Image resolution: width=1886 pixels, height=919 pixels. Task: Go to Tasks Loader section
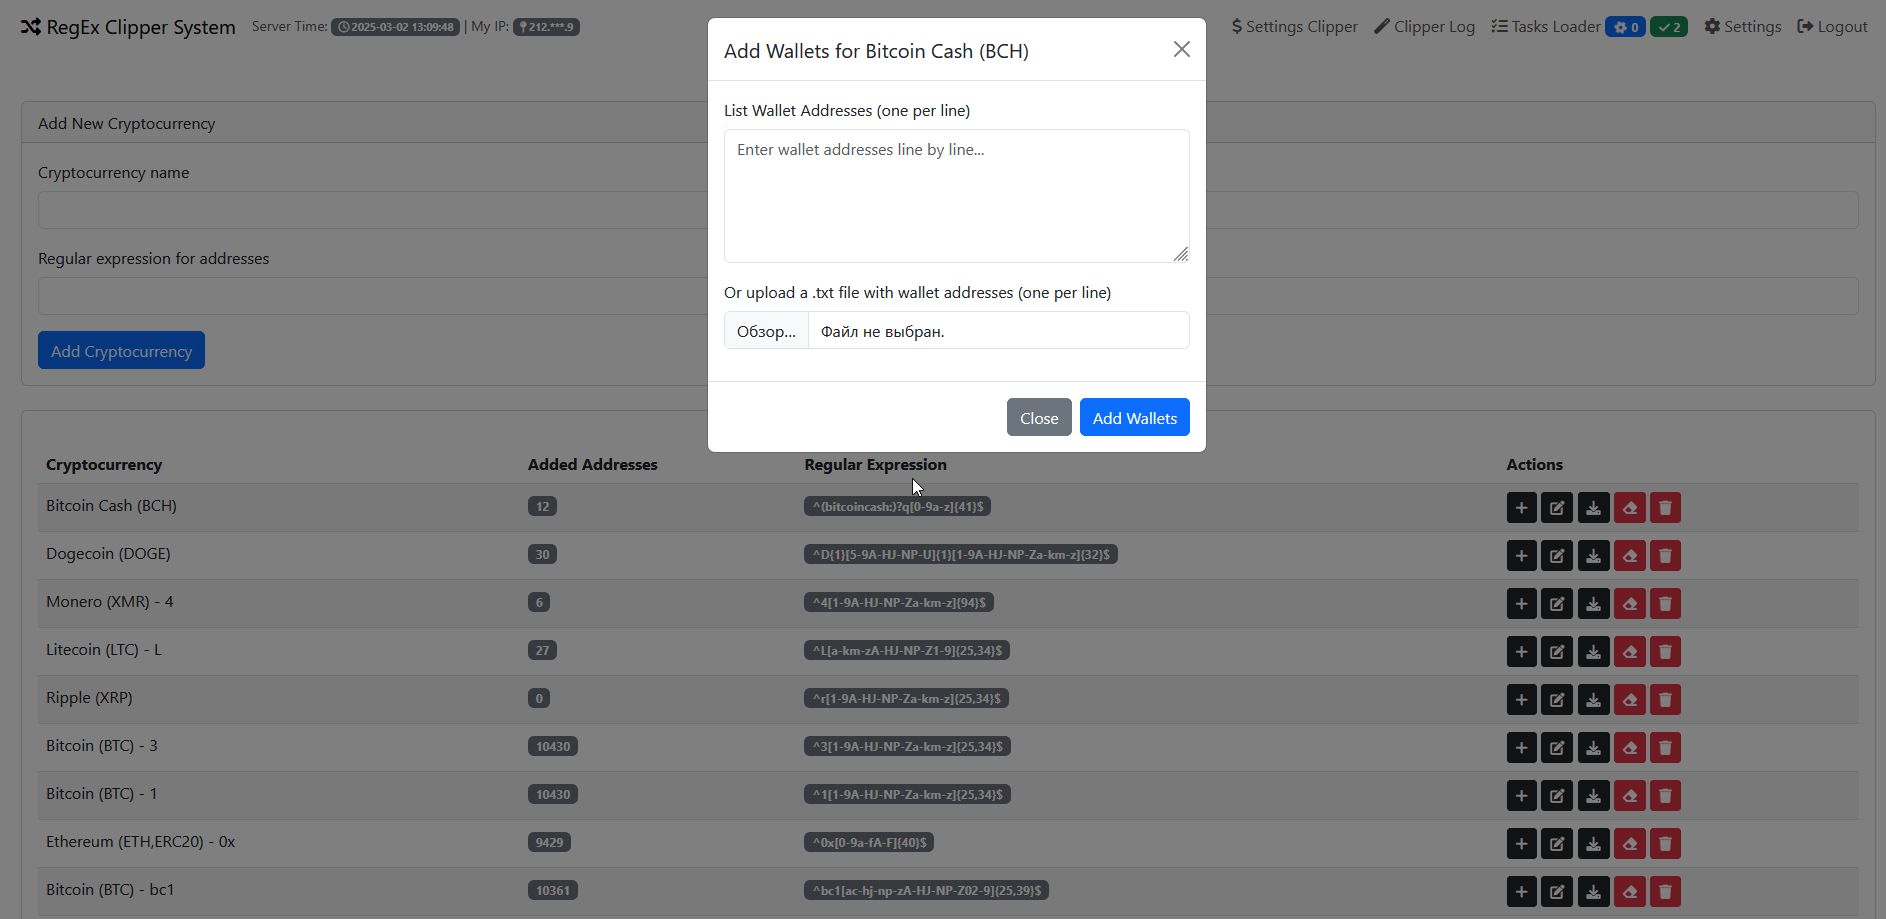(1546, 27)
